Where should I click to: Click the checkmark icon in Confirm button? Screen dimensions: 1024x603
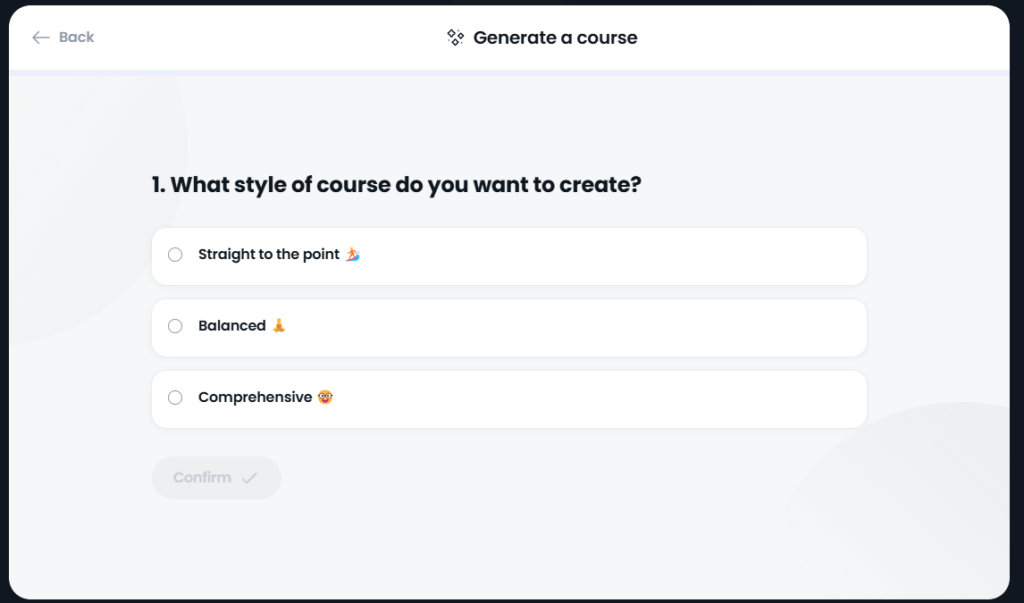click(x=249, y=478)
